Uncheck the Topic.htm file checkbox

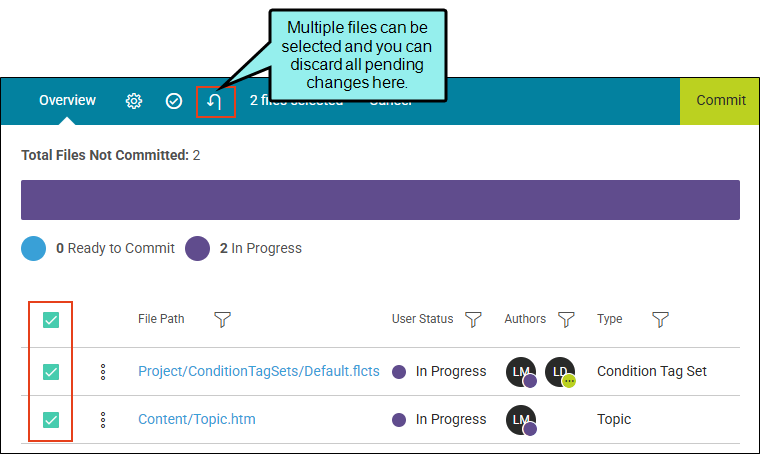click(x=51, y=420)
